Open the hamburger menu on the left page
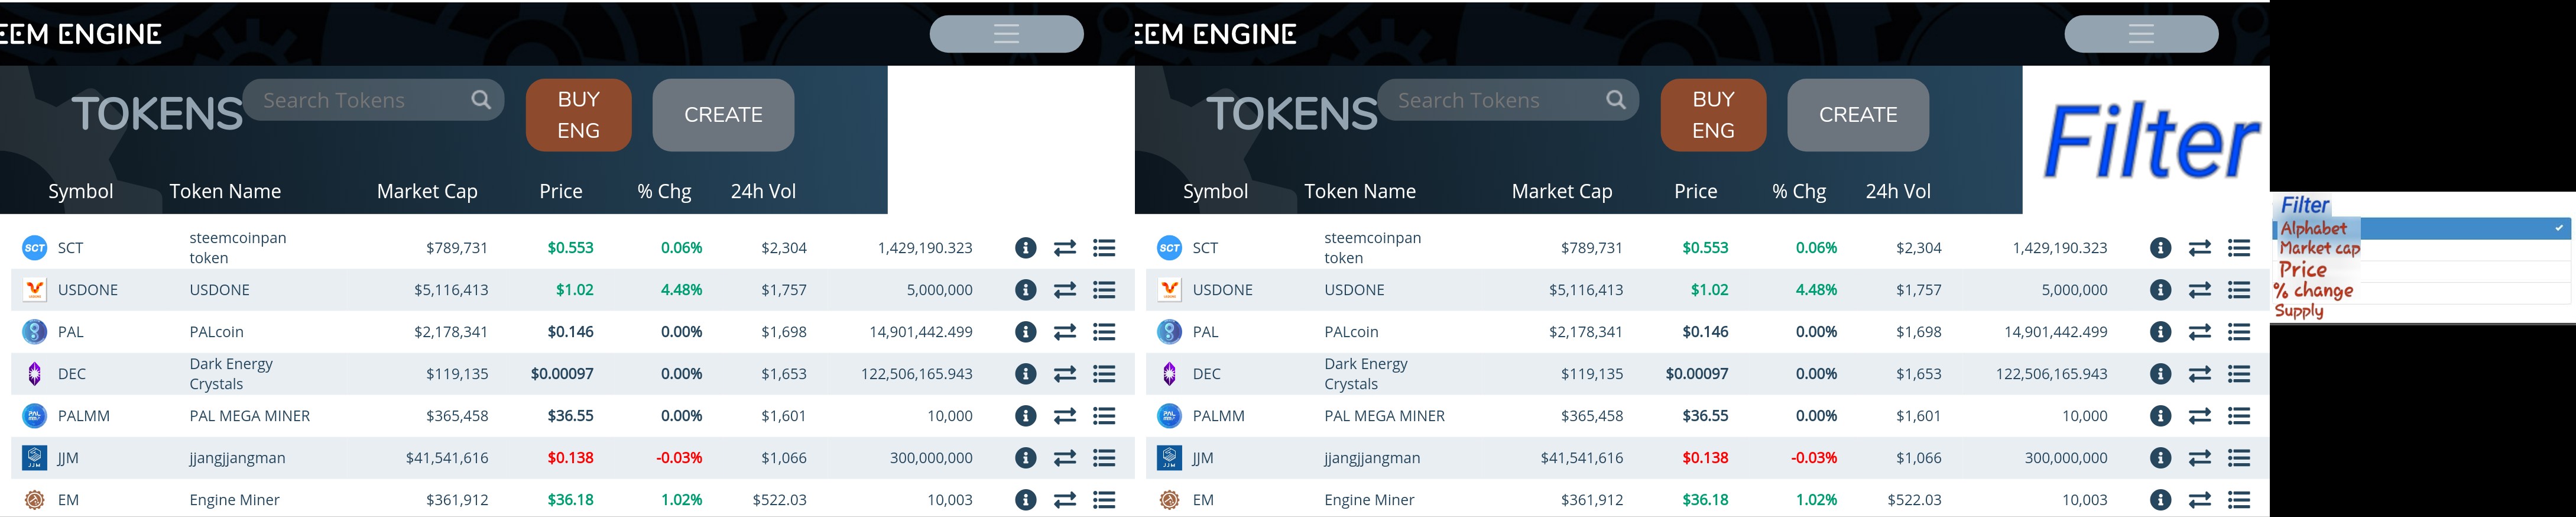2576x517 pixels. click(x=1006, y=34)
